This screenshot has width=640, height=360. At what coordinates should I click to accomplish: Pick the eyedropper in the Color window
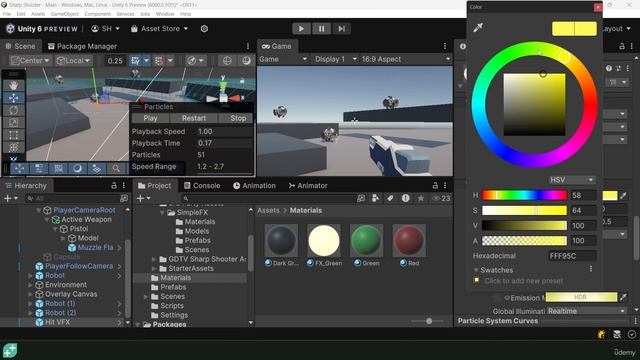coord(478,27)
